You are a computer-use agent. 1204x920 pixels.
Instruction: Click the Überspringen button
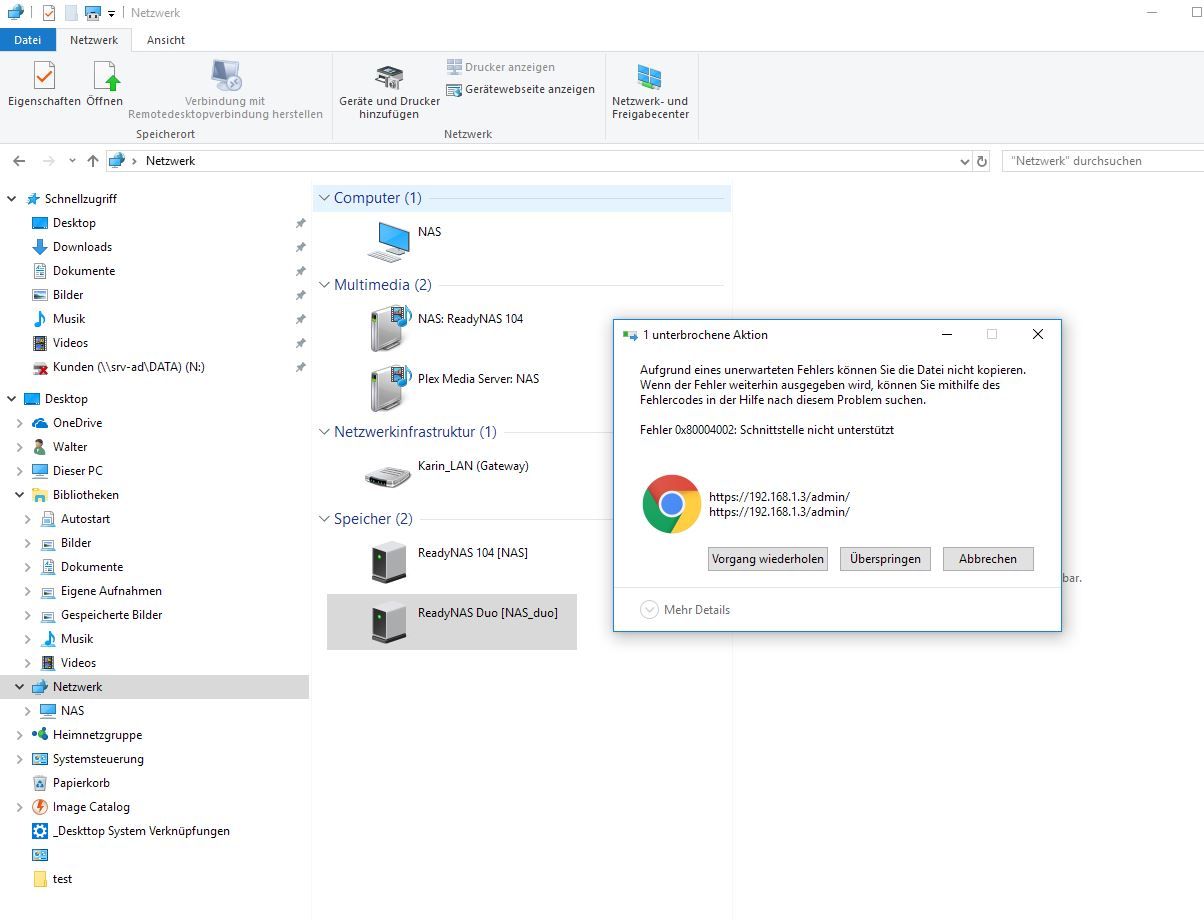884,559
